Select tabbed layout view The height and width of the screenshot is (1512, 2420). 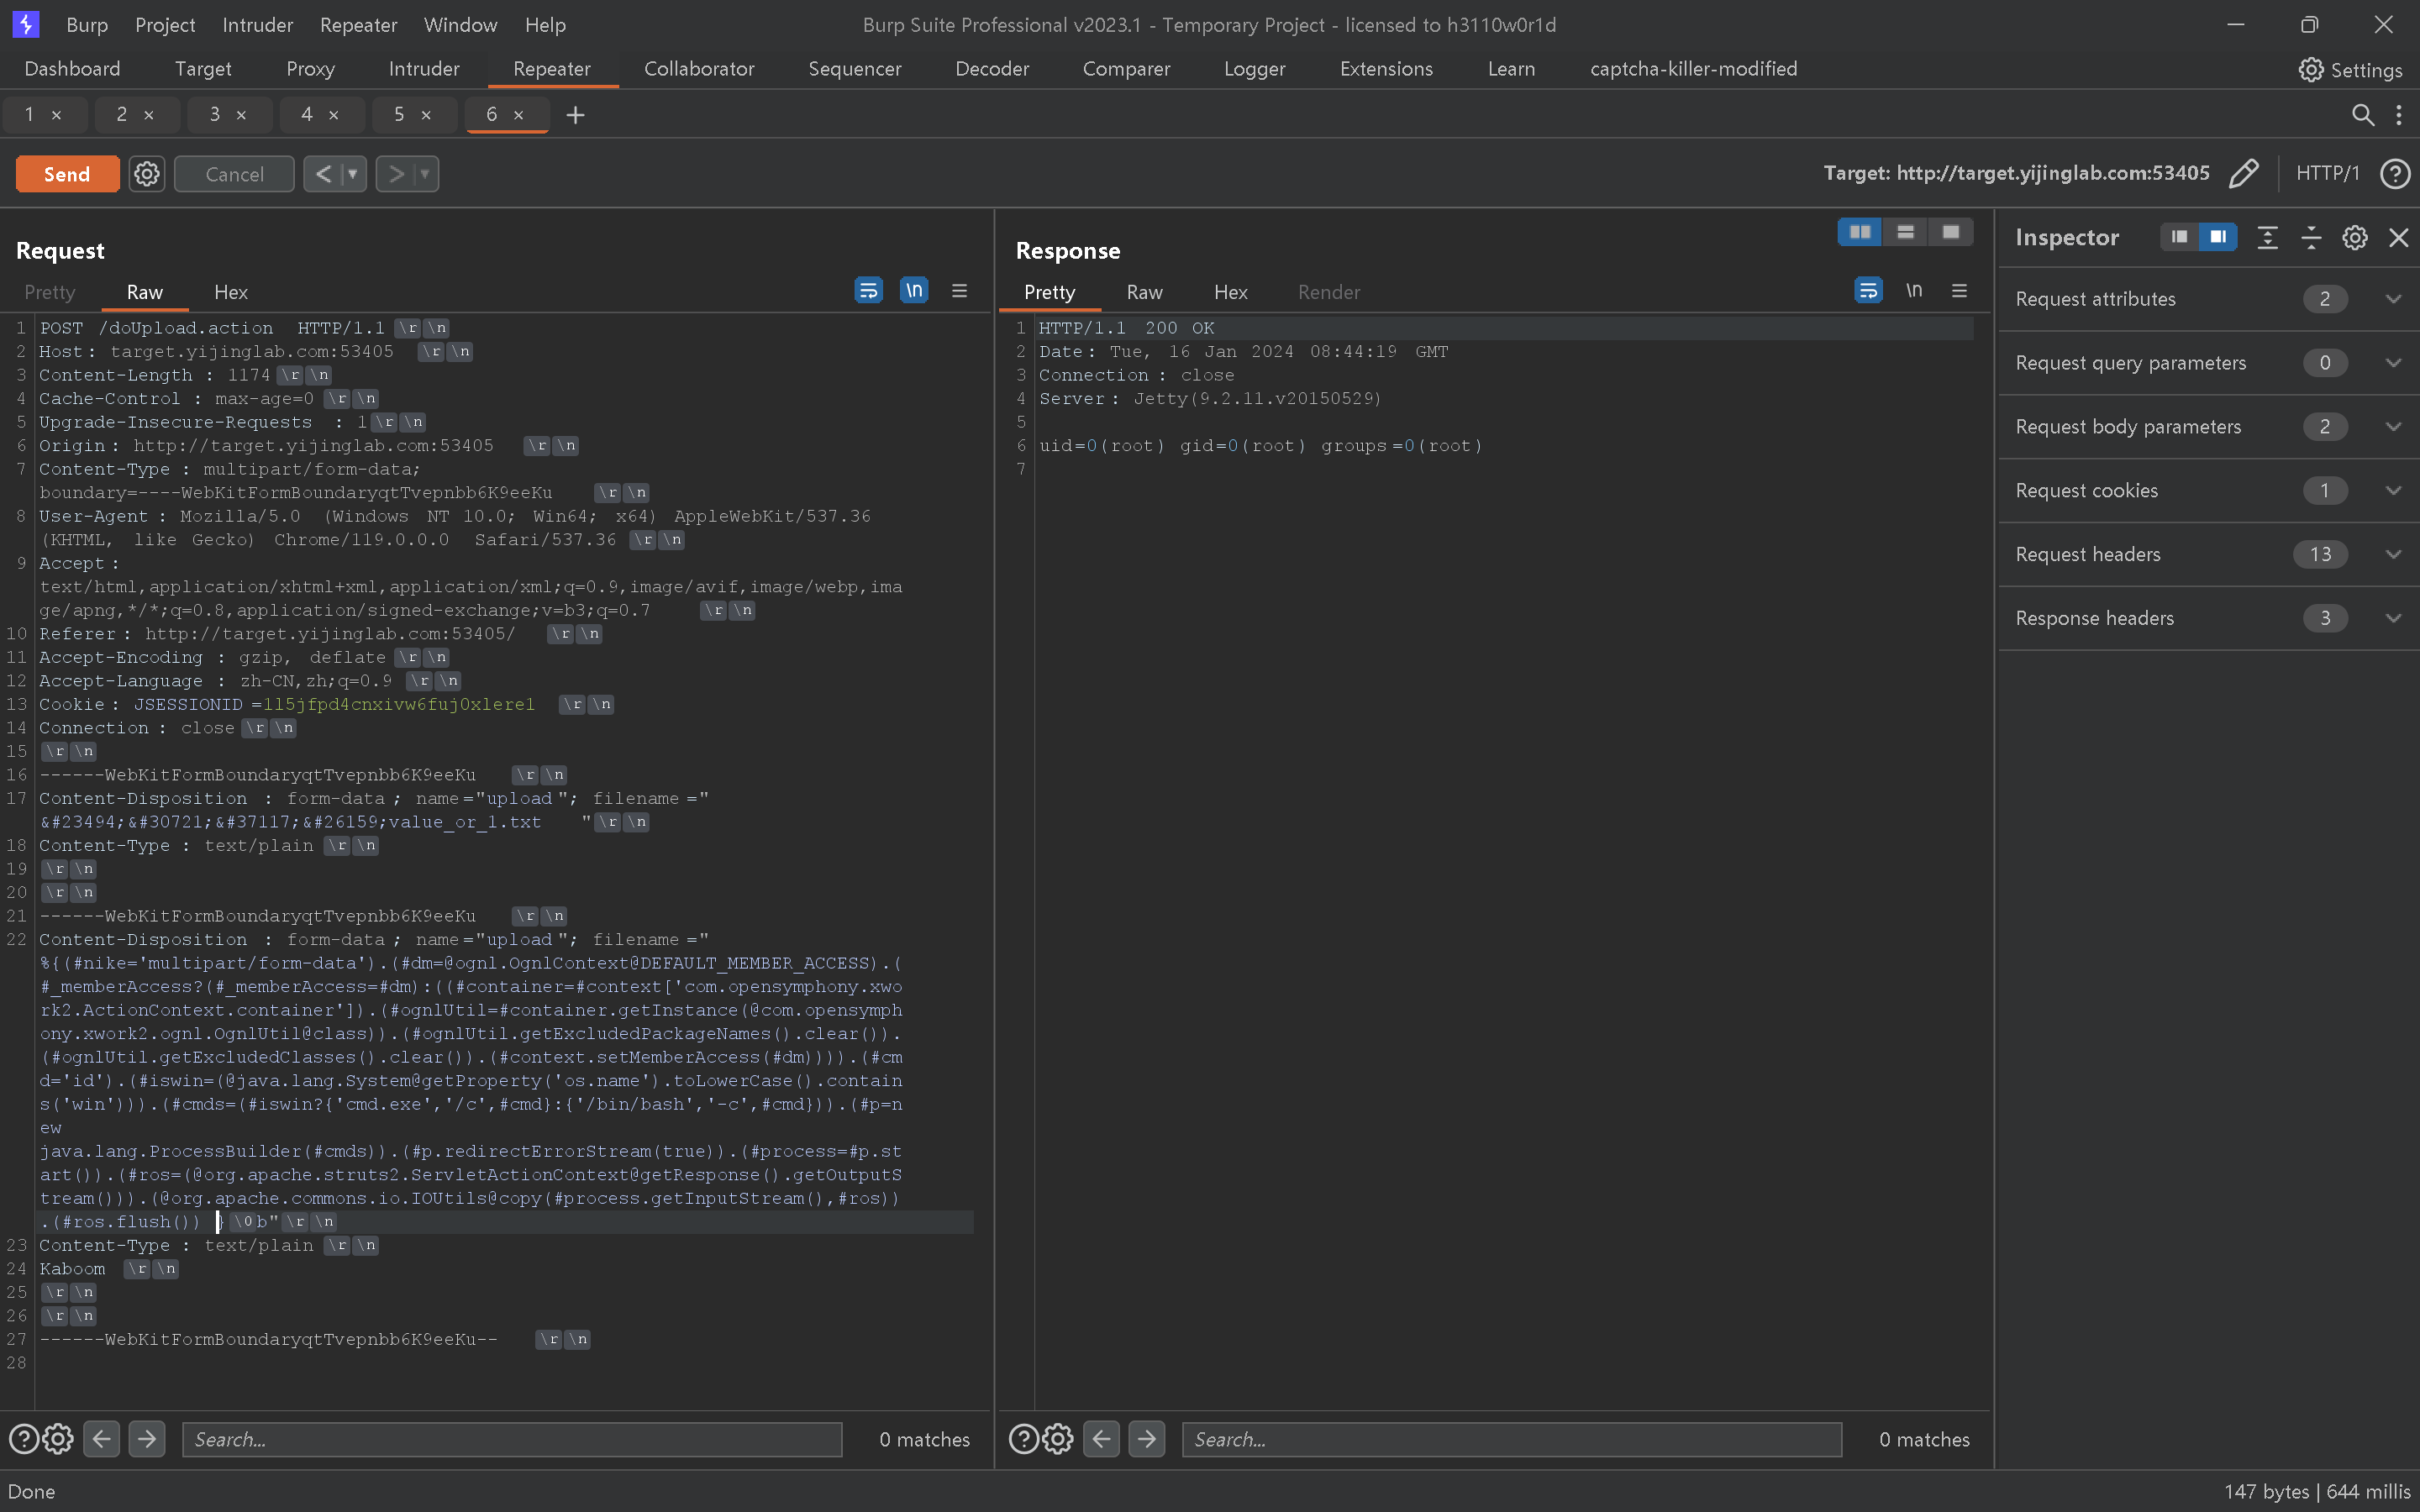coord(1951,232)
